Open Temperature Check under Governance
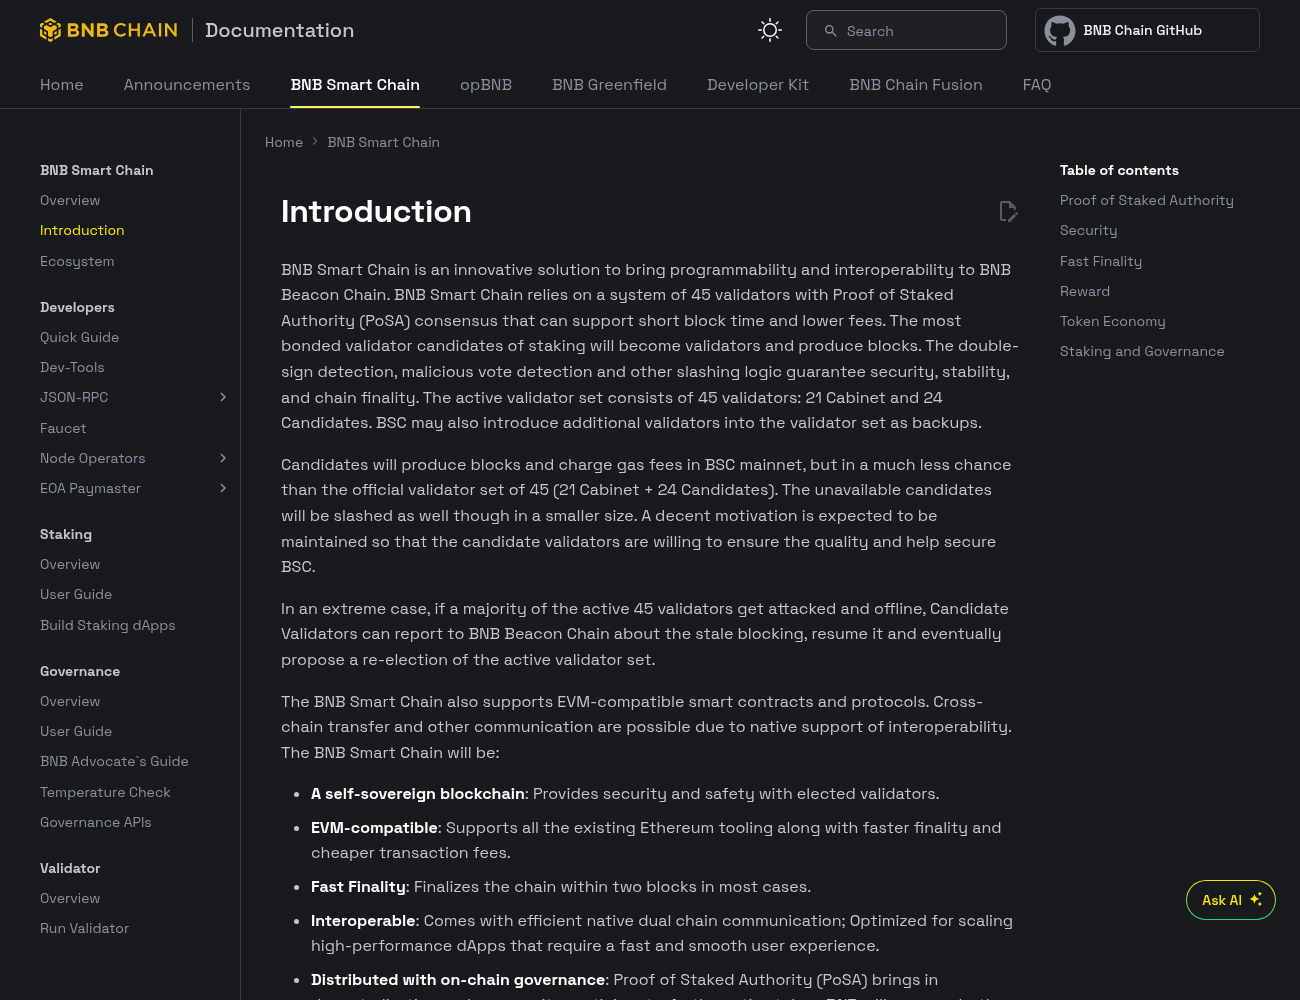 (105, 792)
